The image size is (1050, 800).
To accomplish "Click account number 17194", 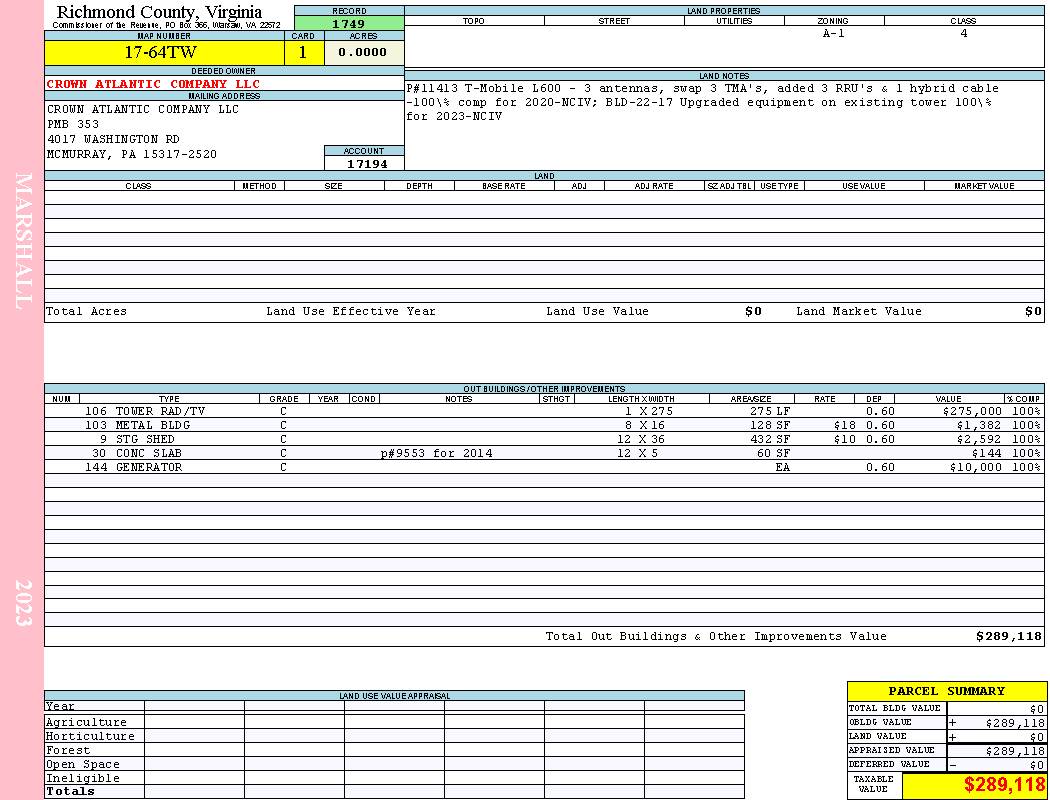I will tap(367, 164).
